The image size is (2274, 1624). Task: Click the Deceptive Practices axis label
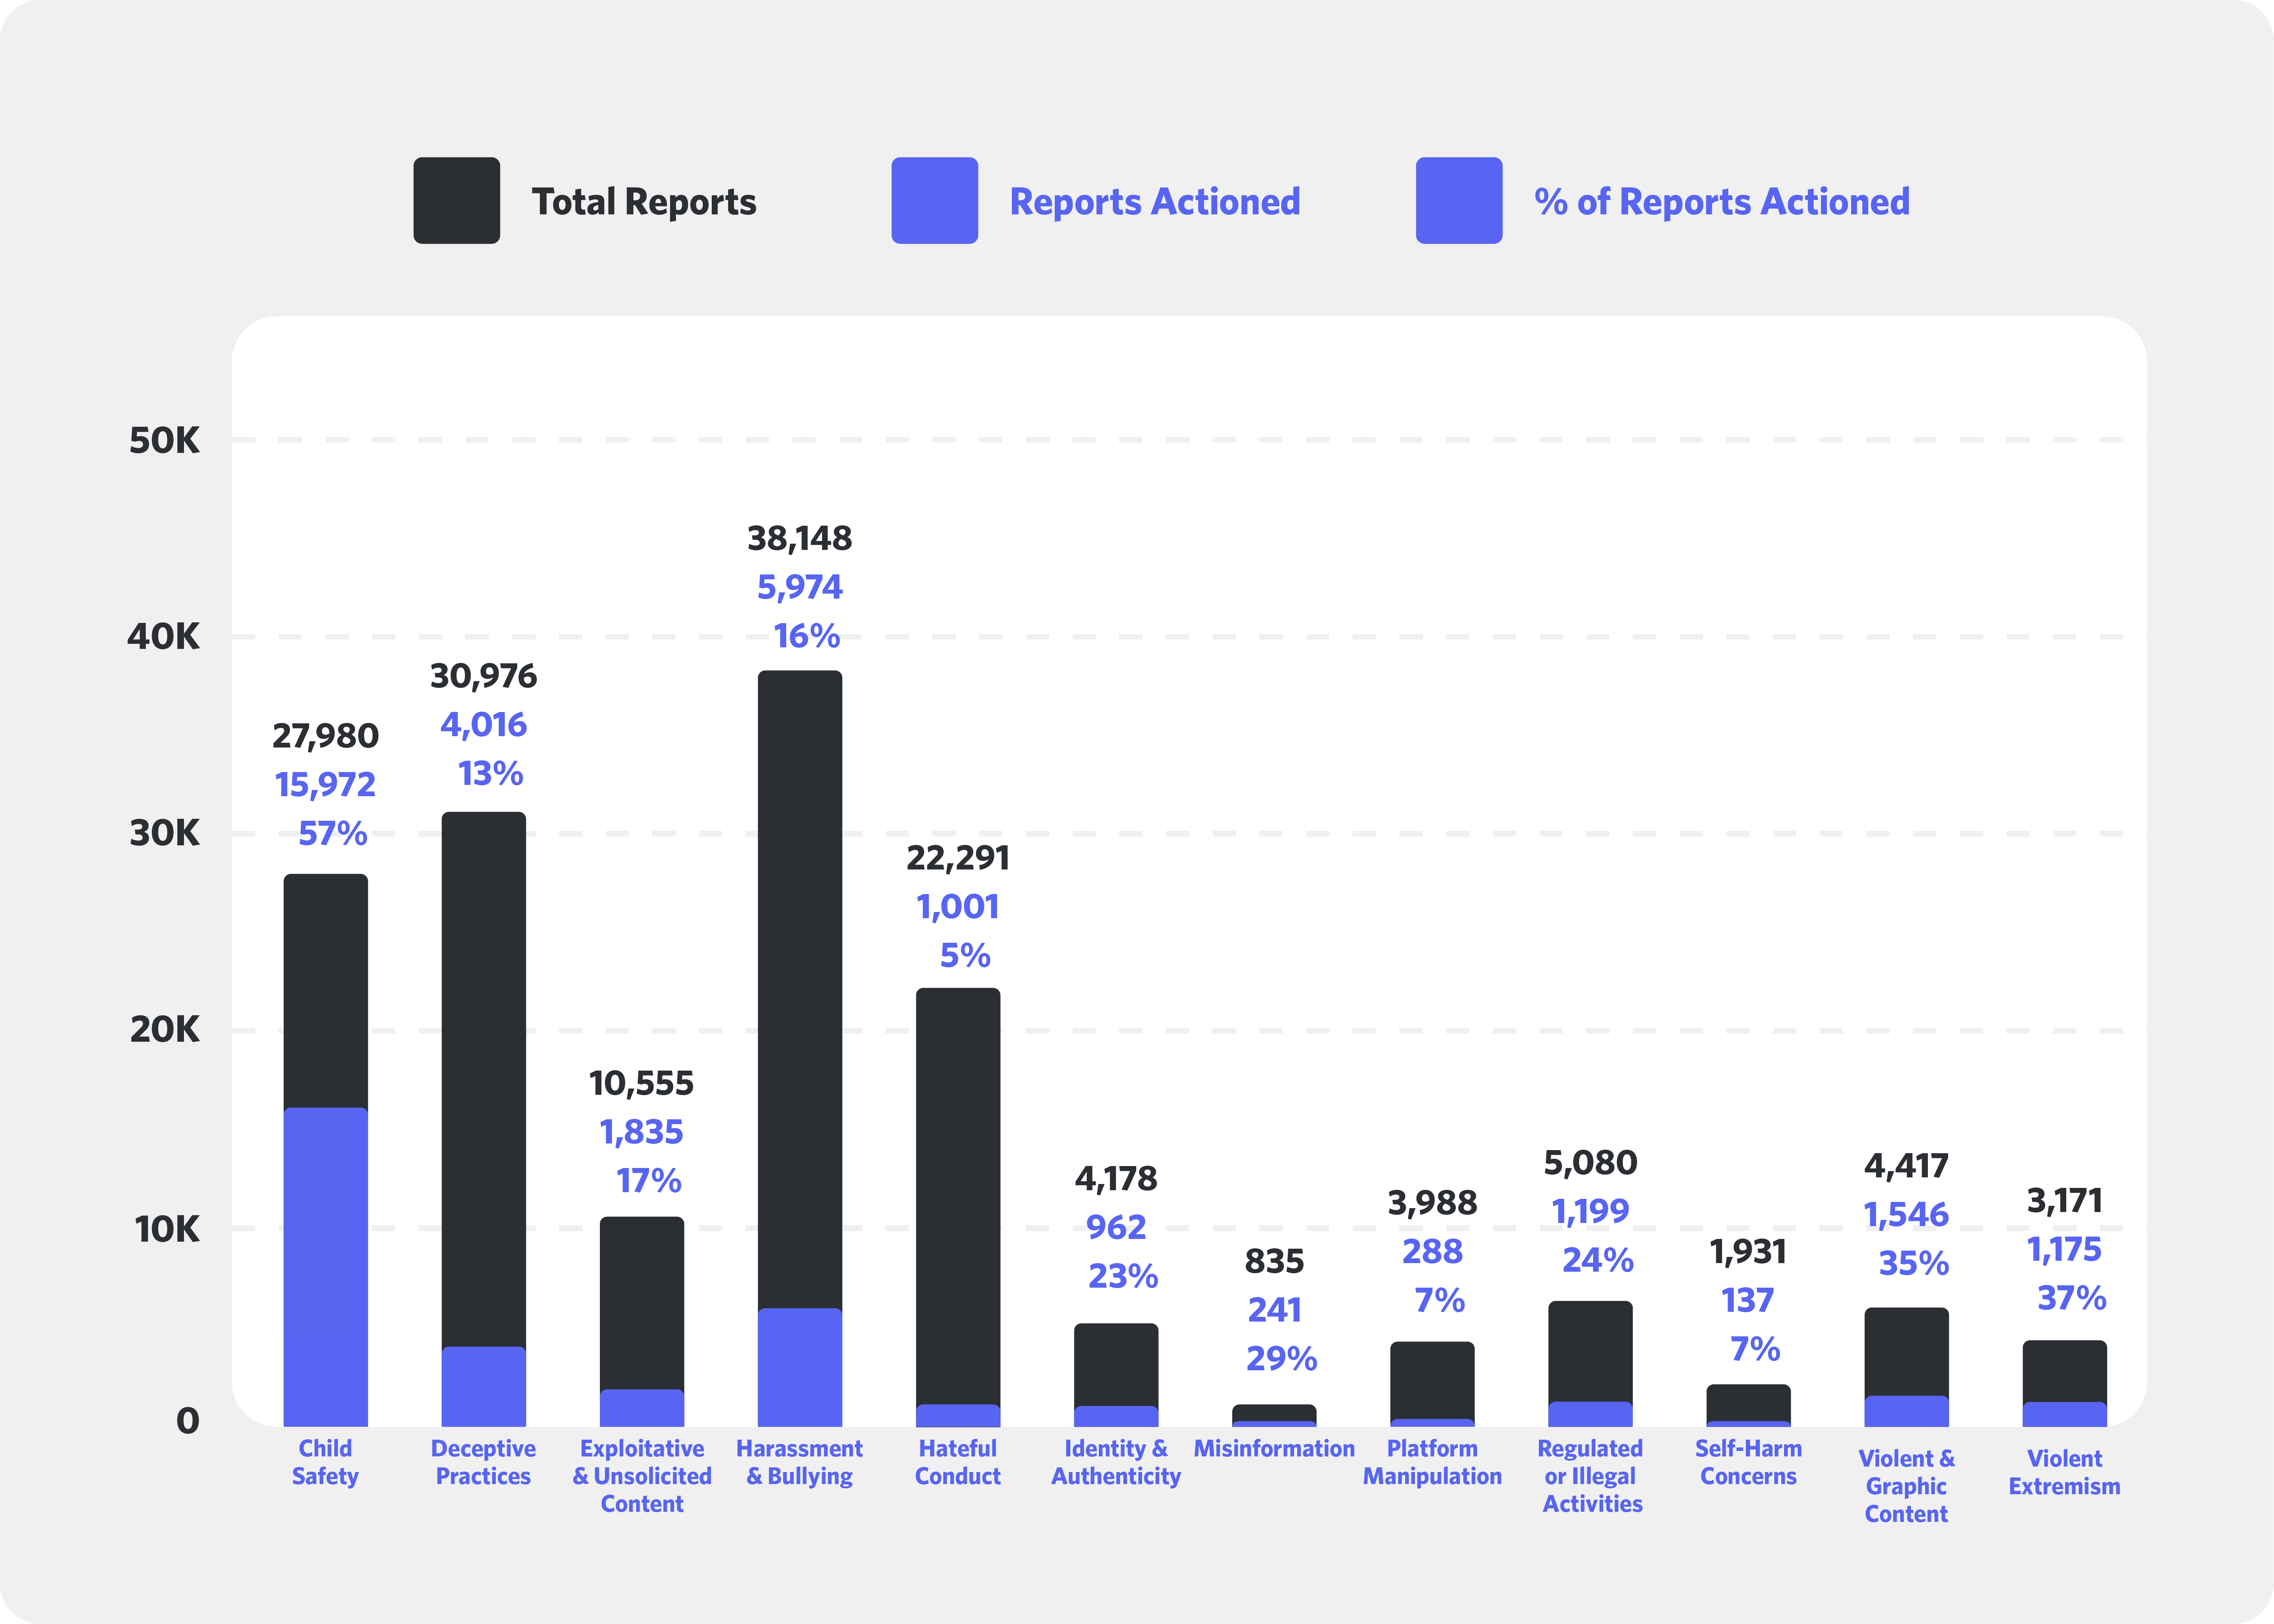483,1462
